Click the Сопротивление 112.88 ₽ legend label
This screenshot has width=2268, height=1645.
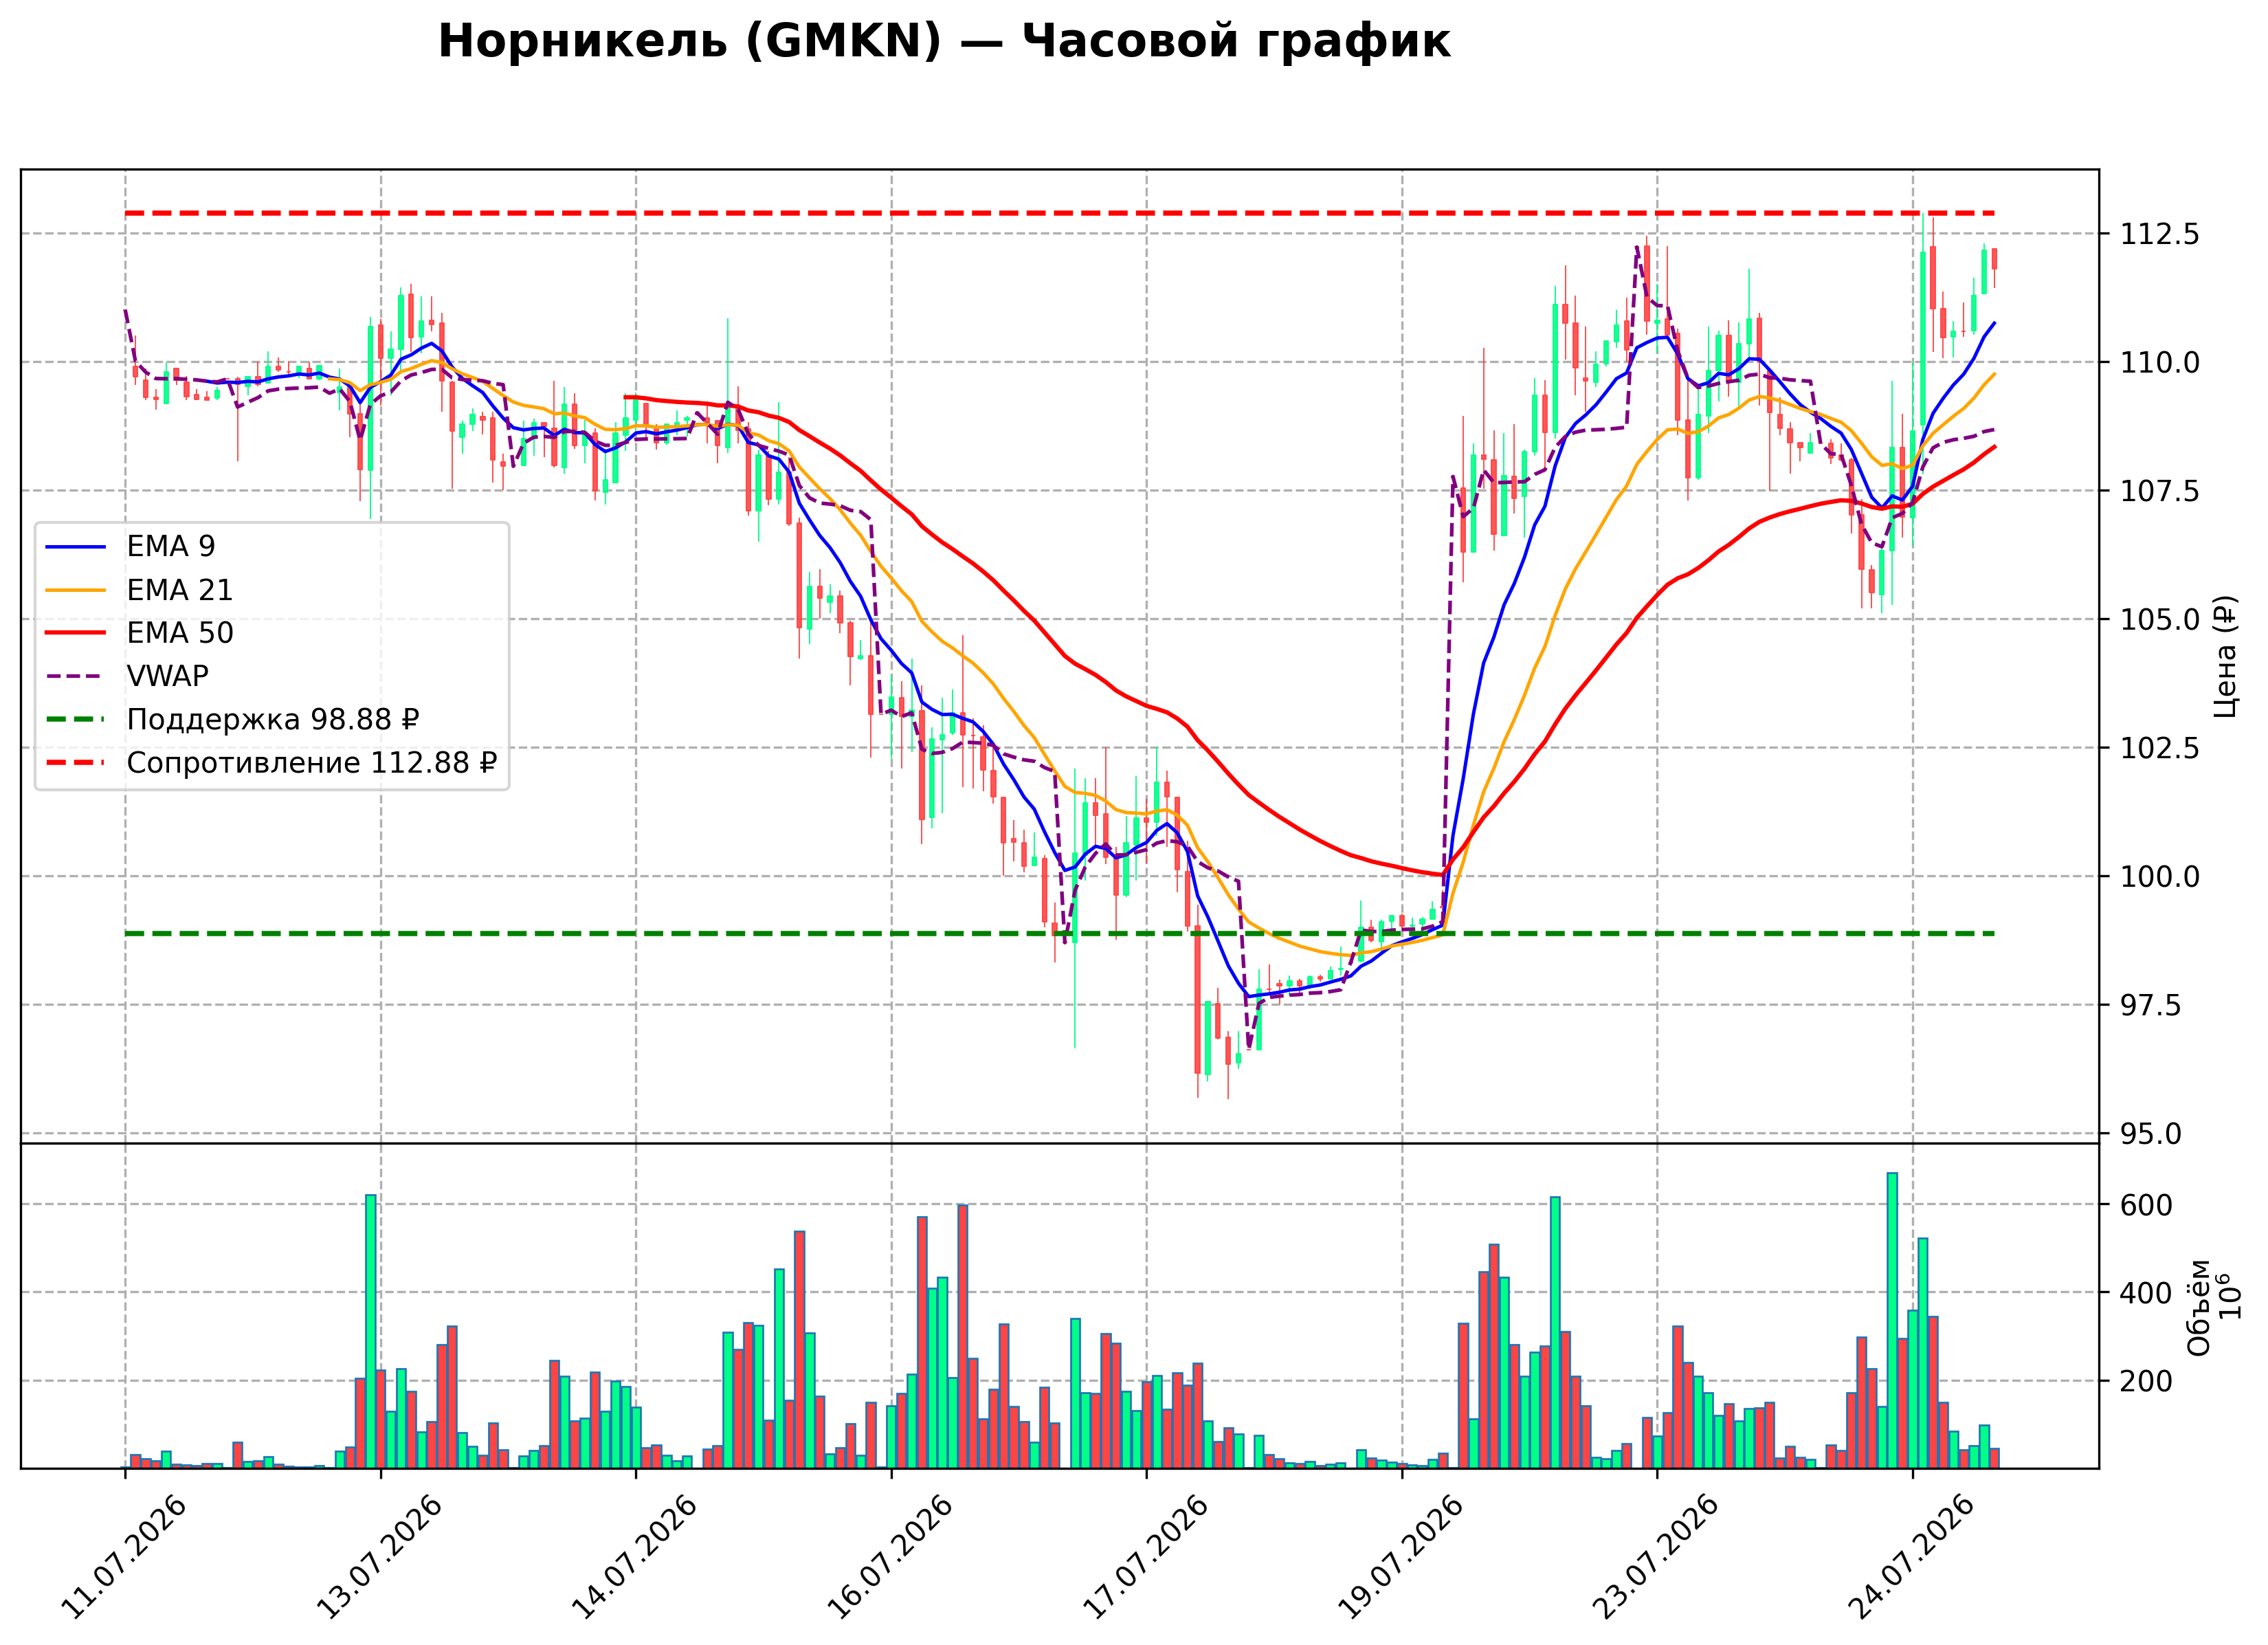point(312,763)
